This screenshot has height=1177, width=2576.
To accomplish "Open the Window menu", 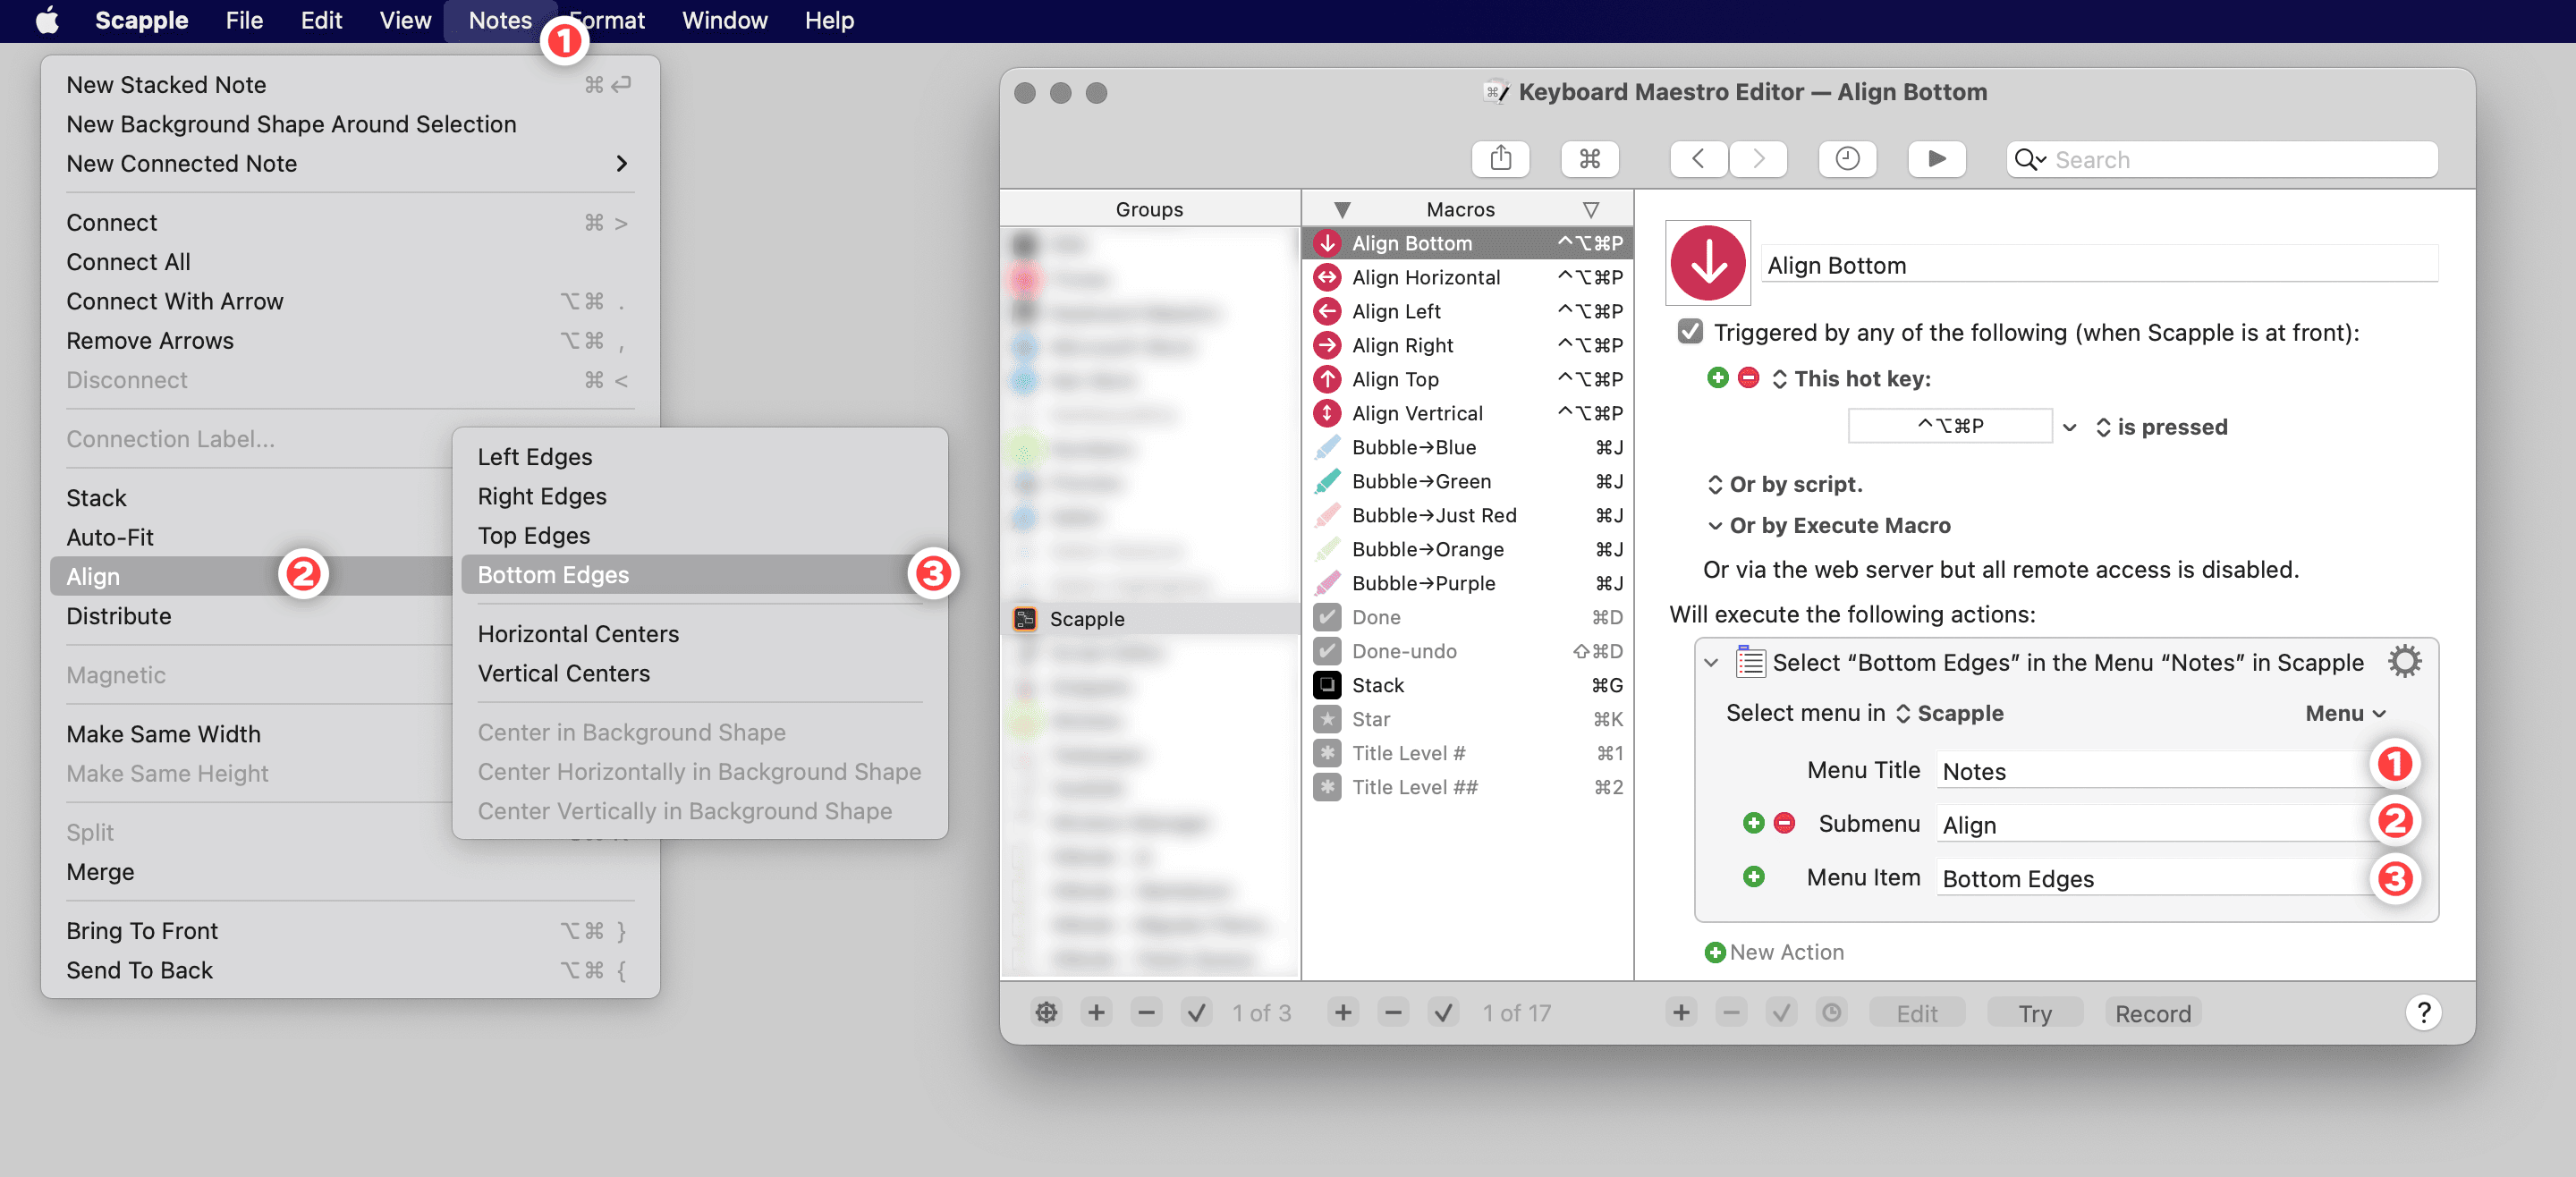I will click(x=724, y=20).
